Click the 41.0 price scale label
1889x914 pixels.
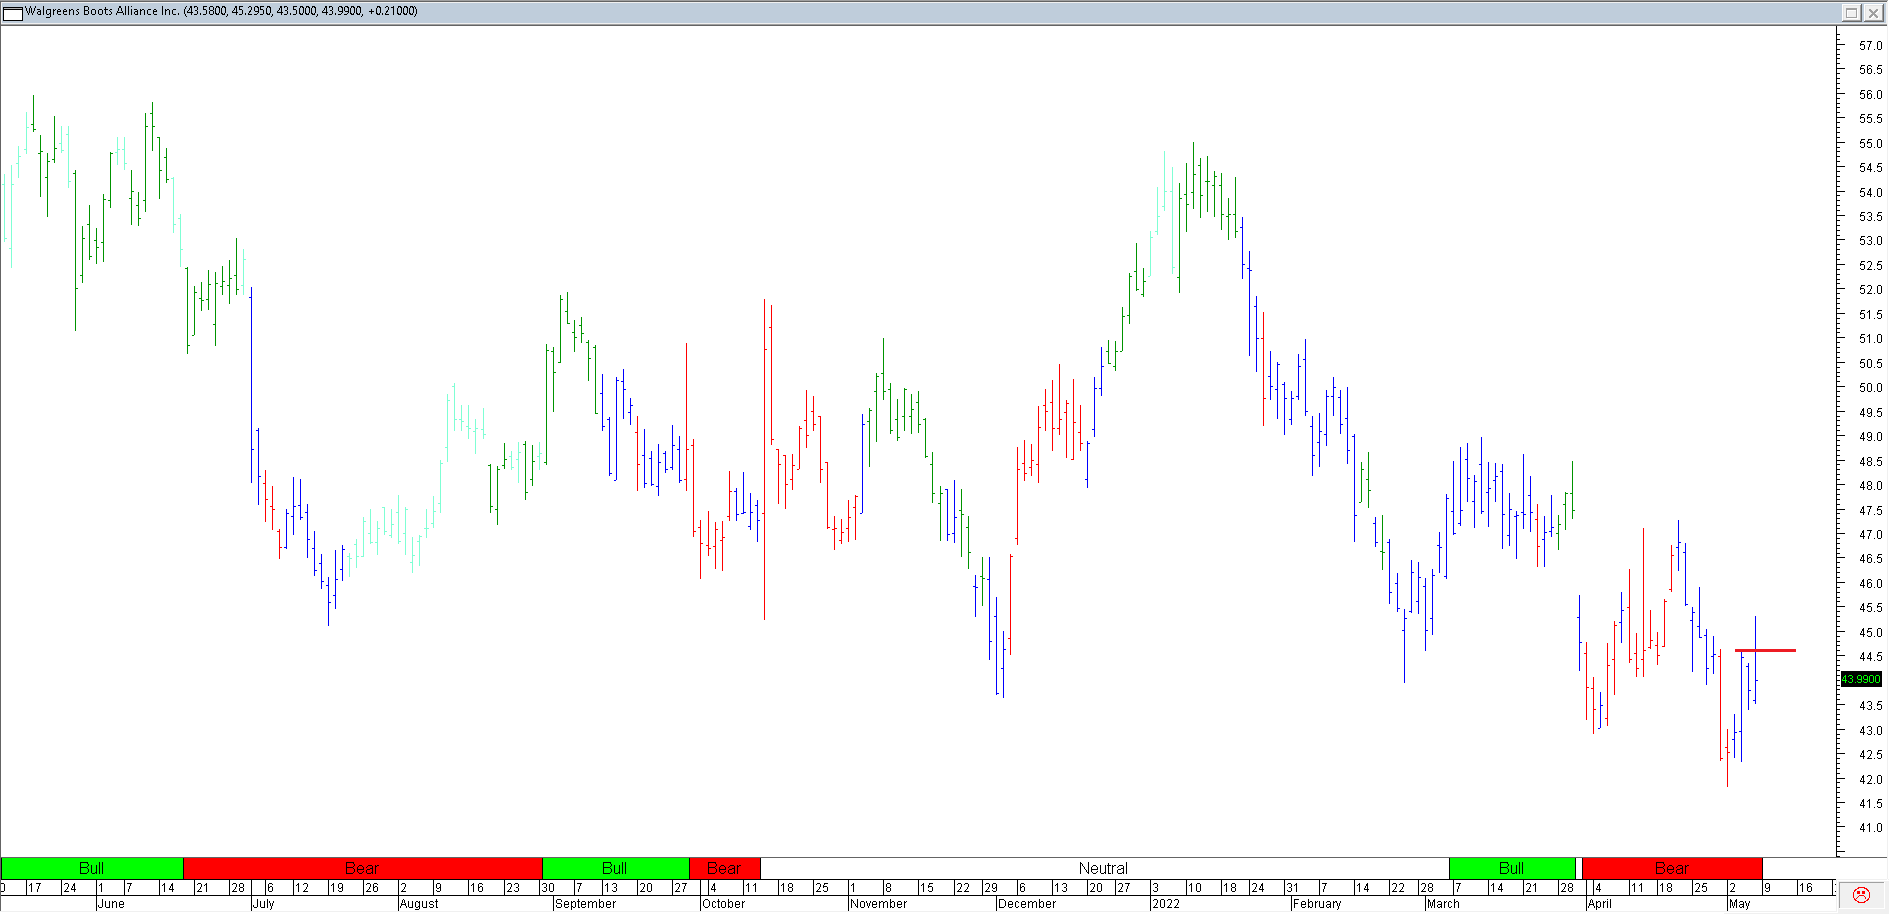coord(1870,828)
